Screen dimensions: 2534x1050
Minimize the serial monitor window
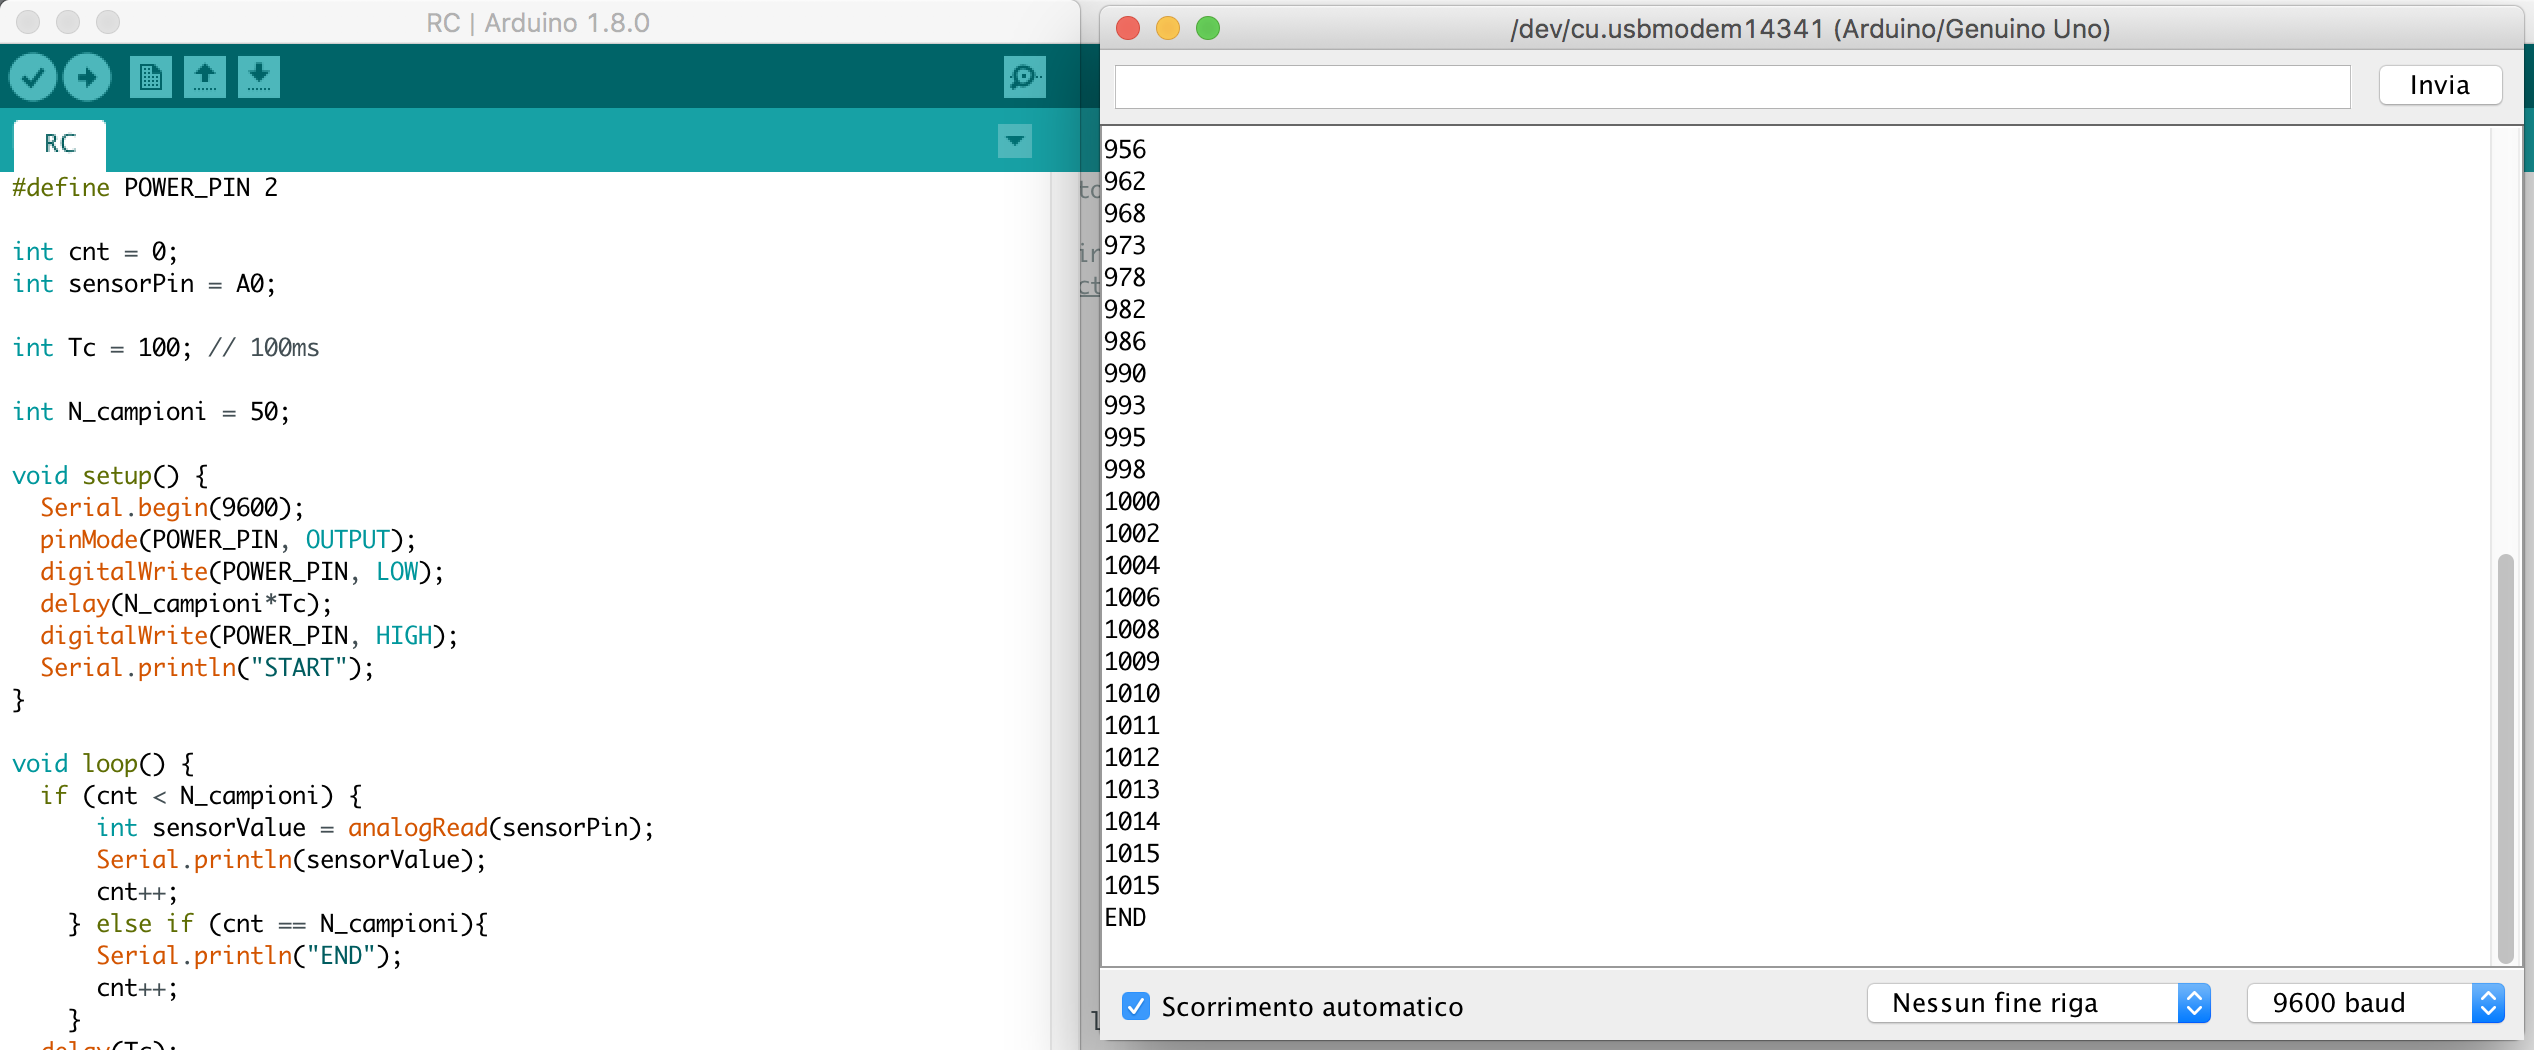click(1168, 28)
